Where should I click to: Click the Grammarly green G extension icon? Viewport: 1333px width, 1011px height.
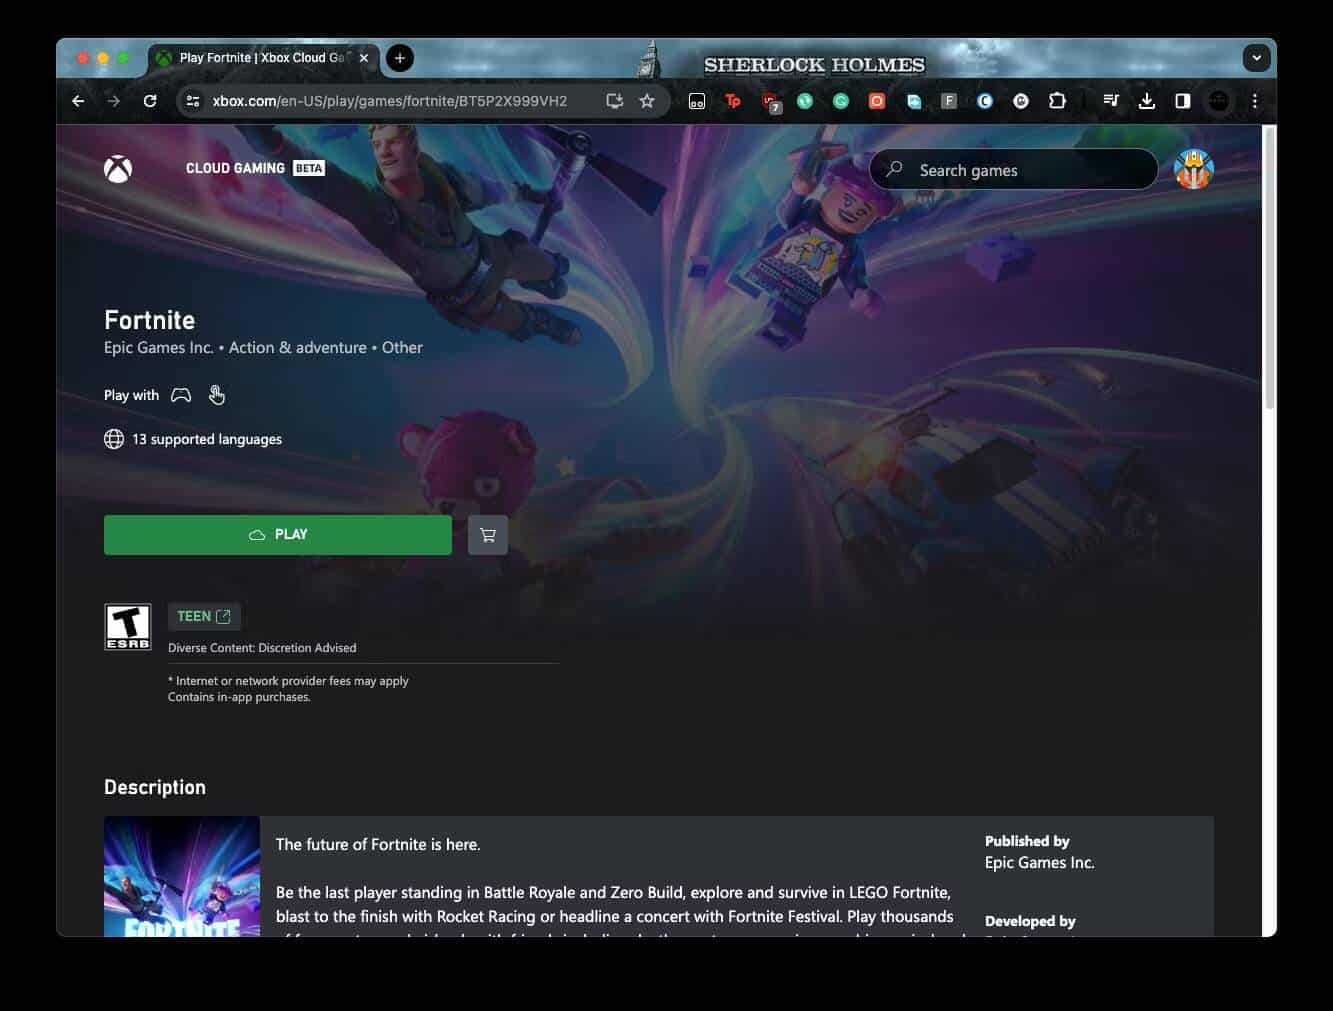coord(841,101)
